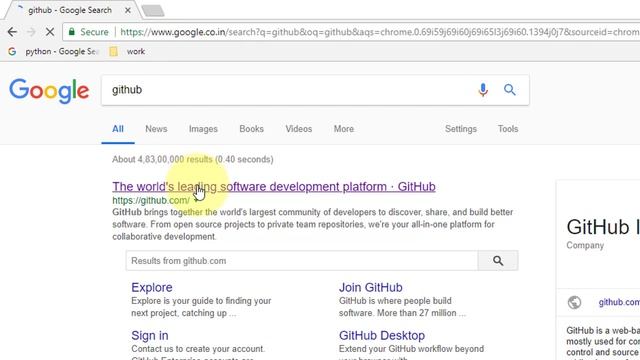This screenshot has height=360, width=640.
Task: Switch to the Images tab
Action: 203,129
